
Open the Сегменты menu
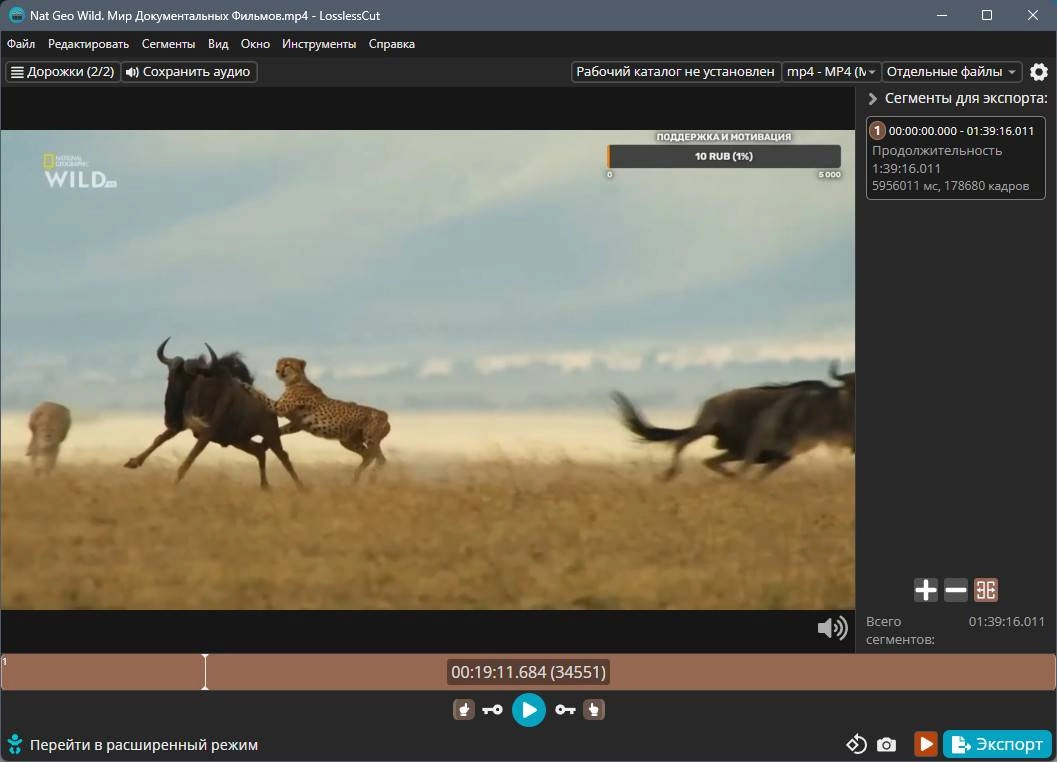[x=169, y=44]
